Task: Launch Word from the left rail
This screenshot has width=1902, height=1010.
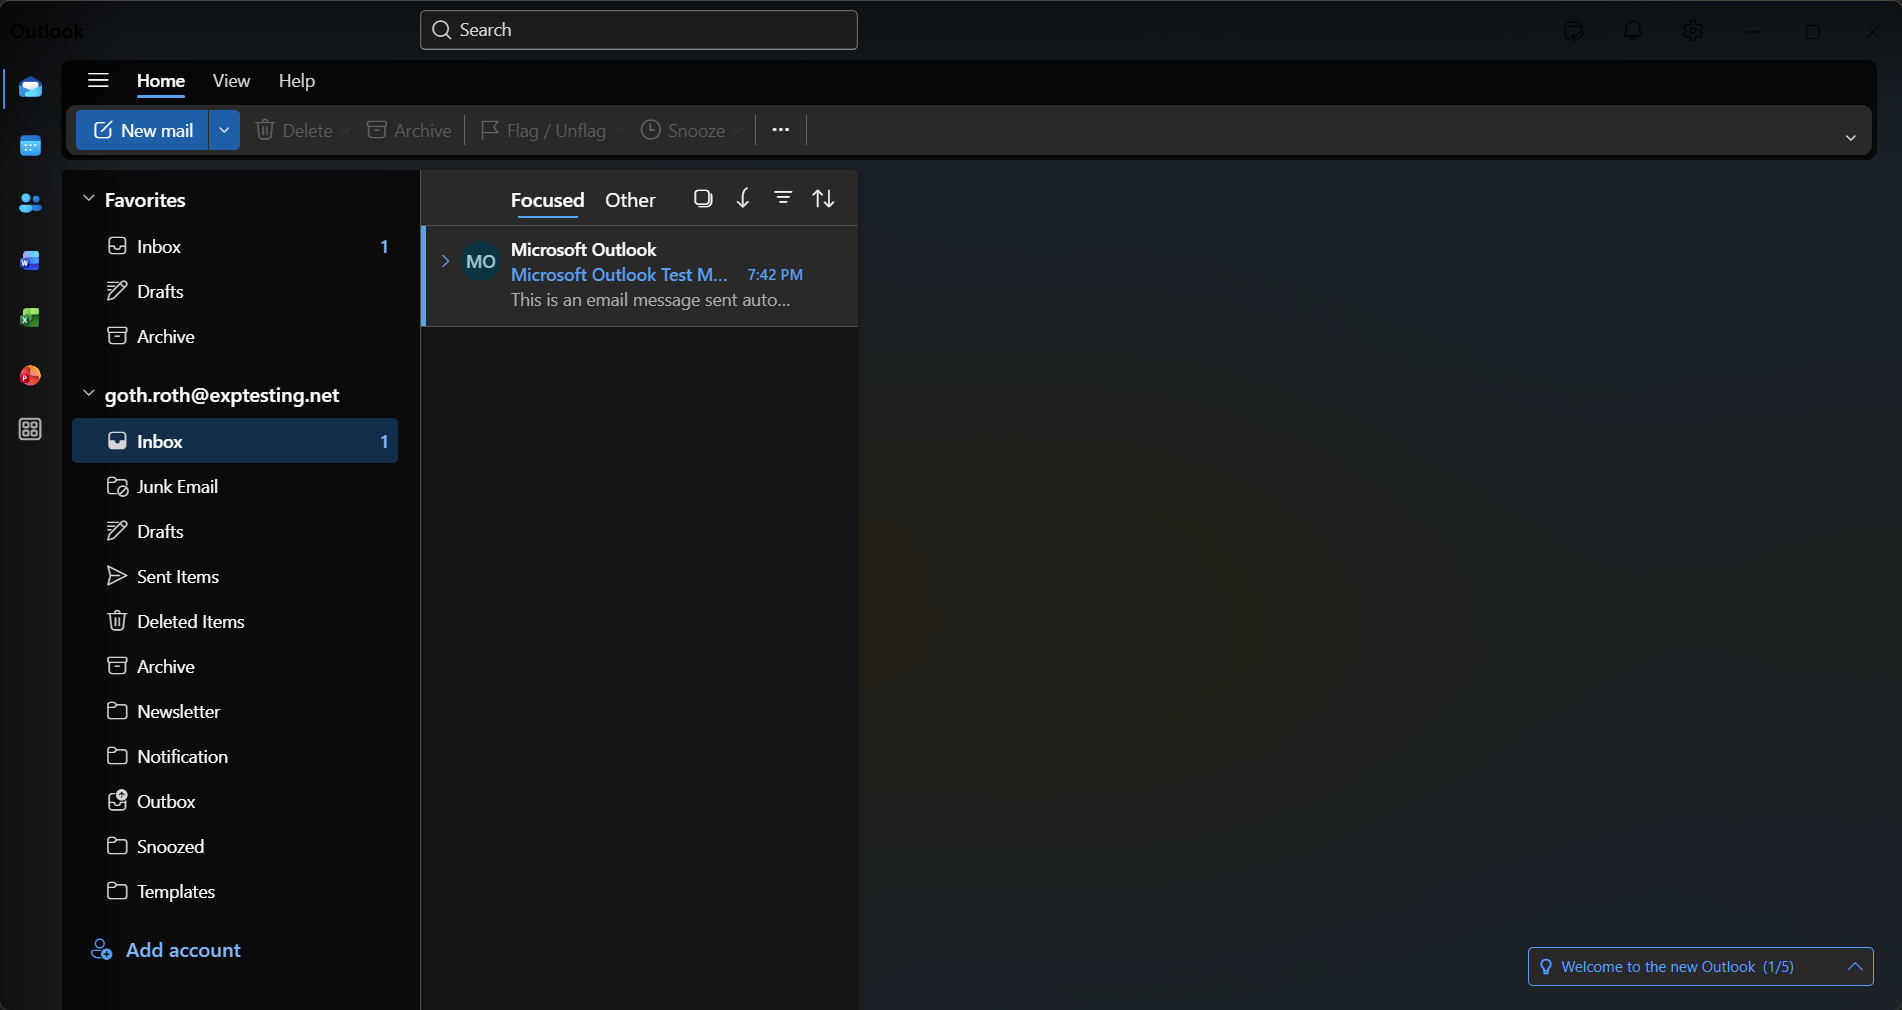Action: click(30, 261)
